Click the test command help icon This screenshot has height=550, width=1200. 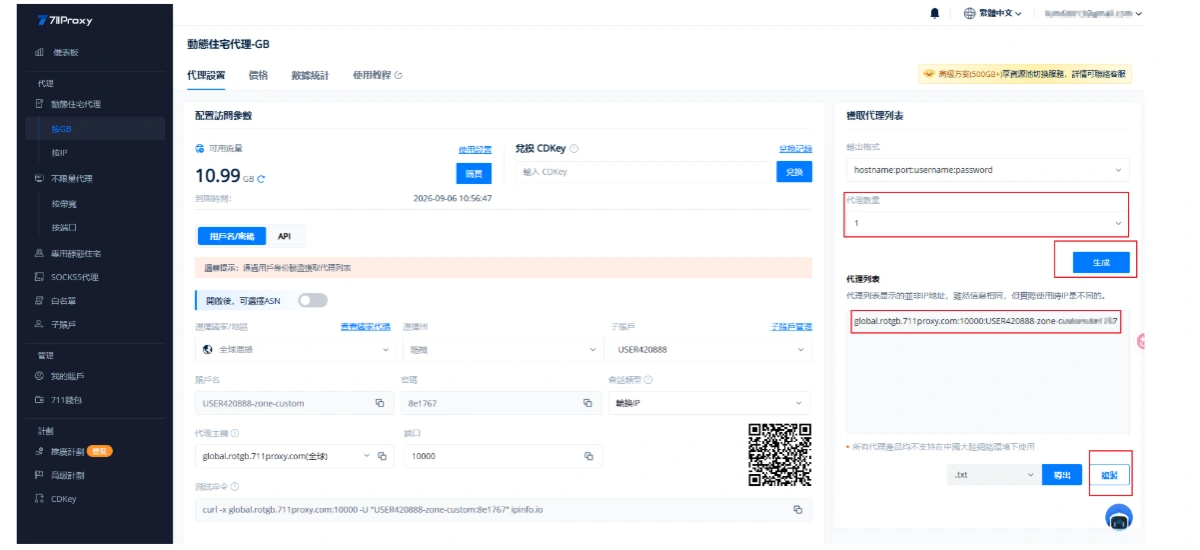pos(235,487)
